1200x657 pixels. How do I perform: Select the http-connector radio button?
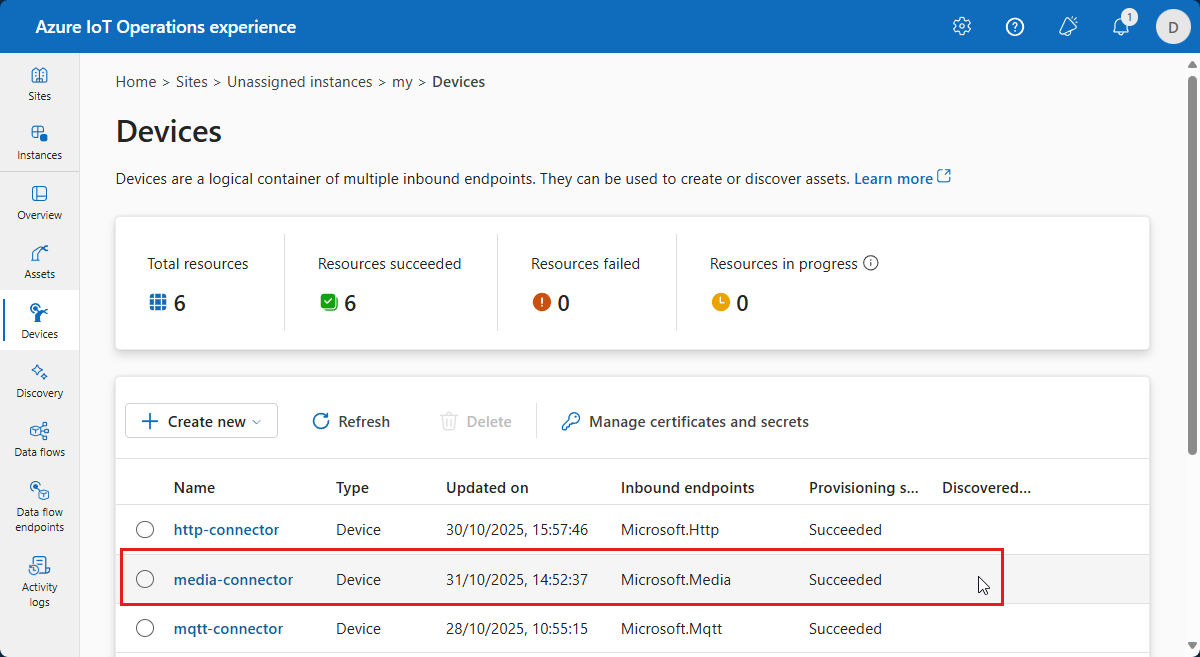coord(145,529)
